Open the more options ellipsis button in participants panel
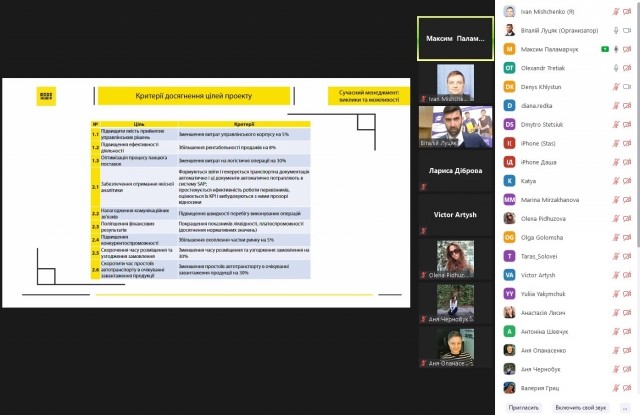The width and height of the screenshot is (640, 415). (x=624, y=408)
